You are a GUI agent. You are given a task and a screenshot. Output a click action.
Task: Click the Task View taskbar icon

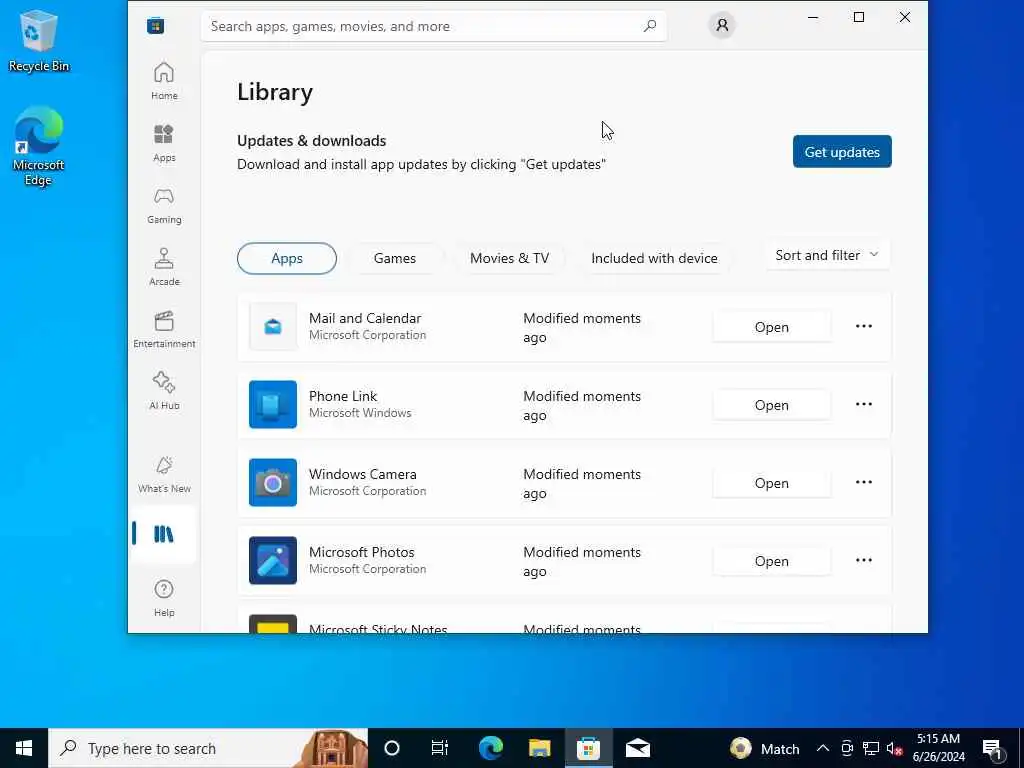click(440, 748)
